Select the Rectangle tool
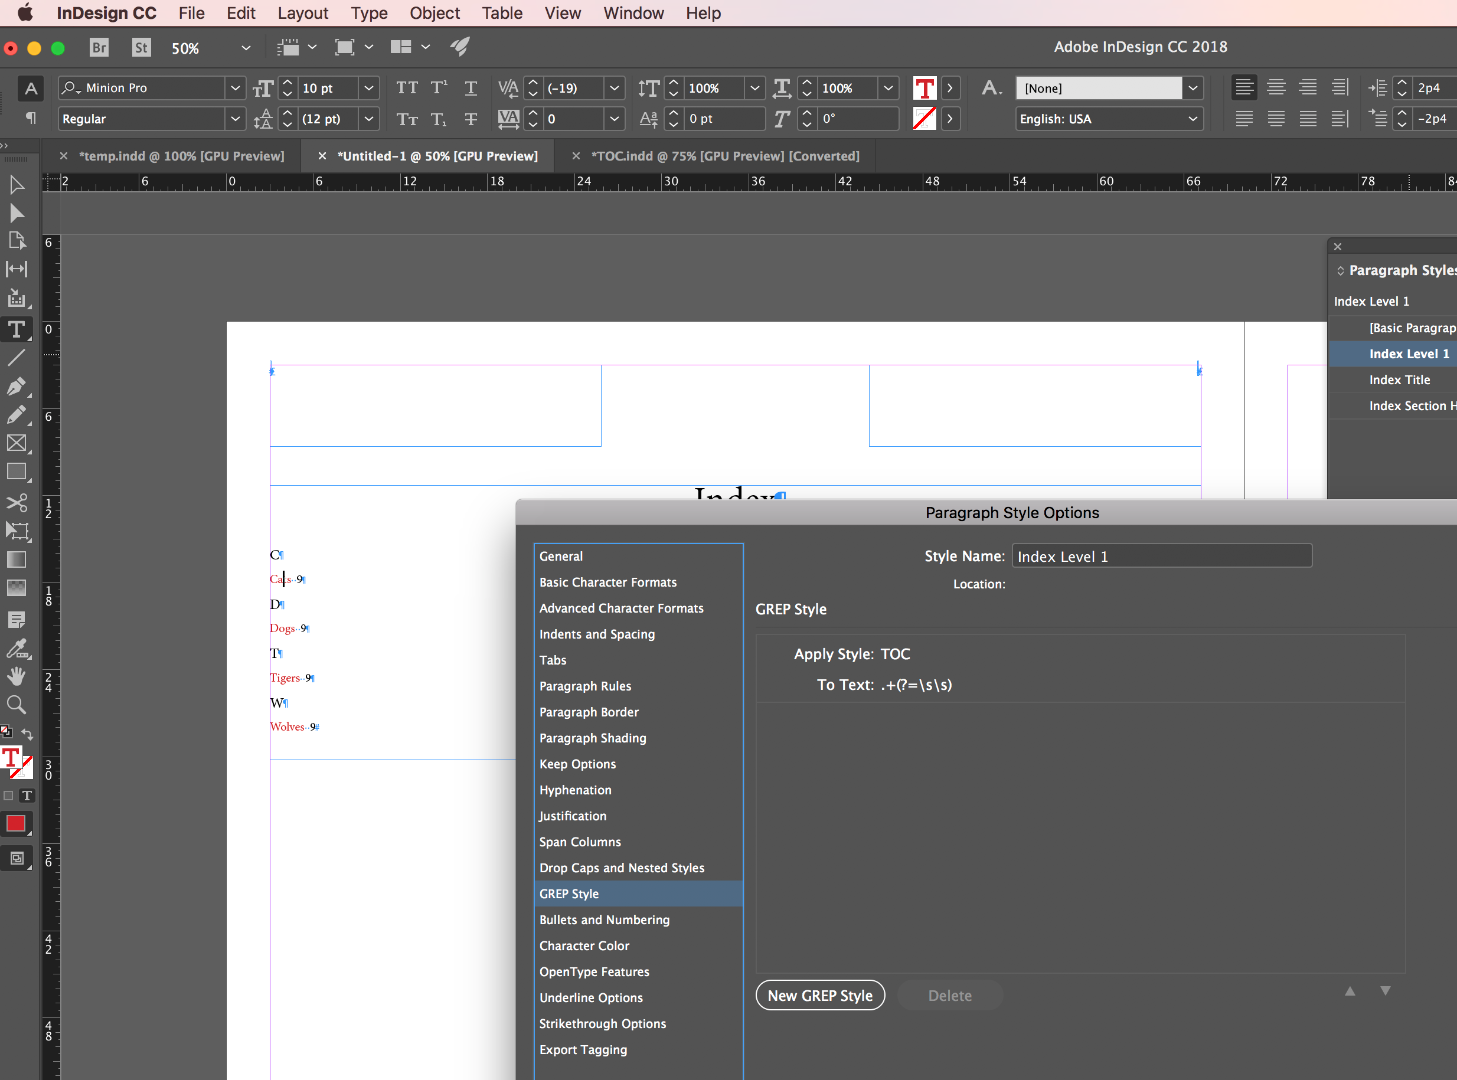The height and width of the screenshot is (1080, 1457). (17, 472)
